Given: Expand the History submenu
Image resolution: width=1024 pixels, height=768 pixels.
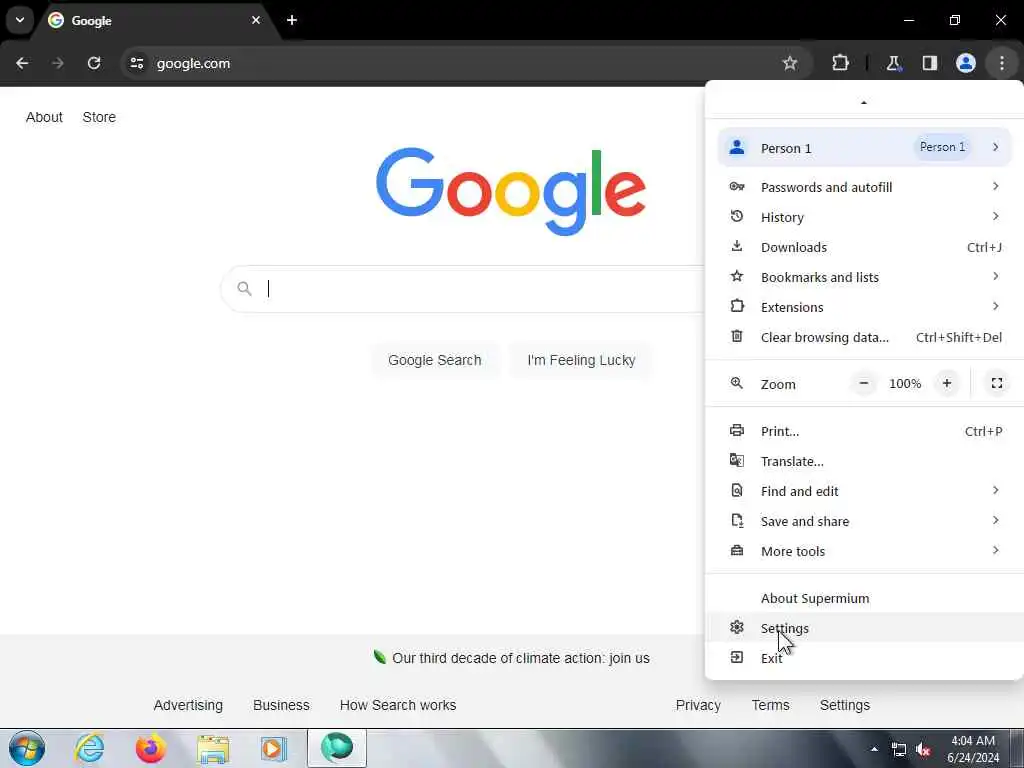Looking at the screenshot, I should (865, 217).
